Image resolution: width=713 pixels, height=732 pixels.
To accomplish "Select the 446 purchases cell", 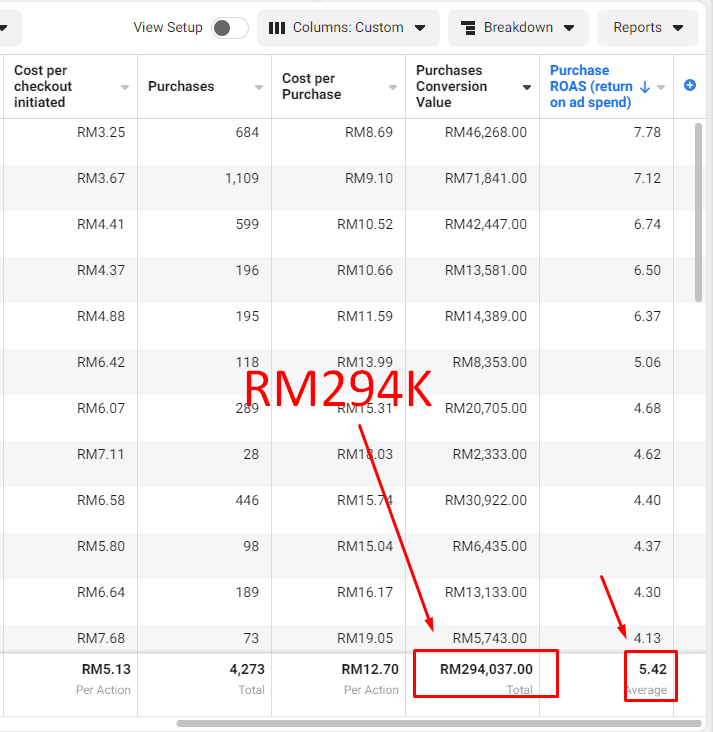I will tap(247, 500).
